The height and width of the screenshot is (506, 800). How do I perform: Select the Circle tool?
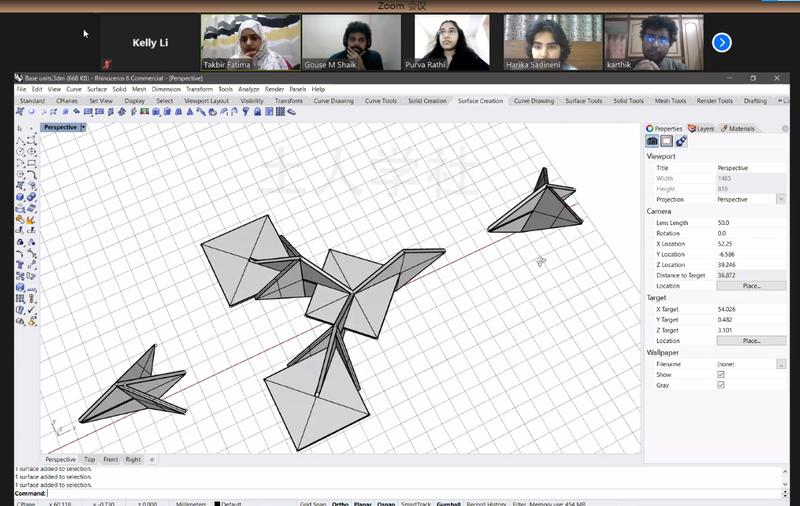click(x=20, y=151)
